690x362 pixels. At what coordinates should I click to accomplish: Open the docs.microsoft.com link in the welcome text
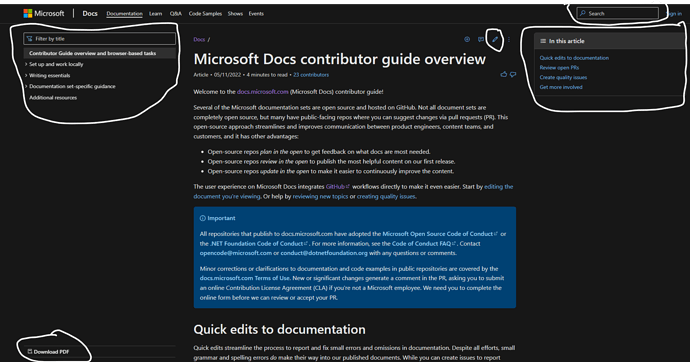(x=263, y=92)
